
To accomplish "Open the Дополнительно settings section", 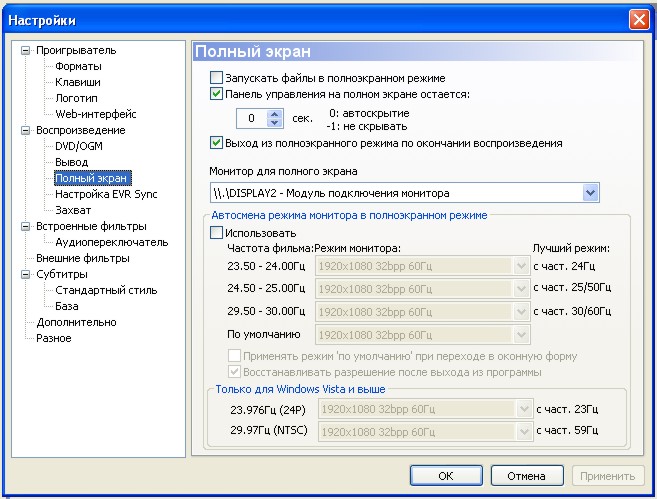I will coord(76,322).
